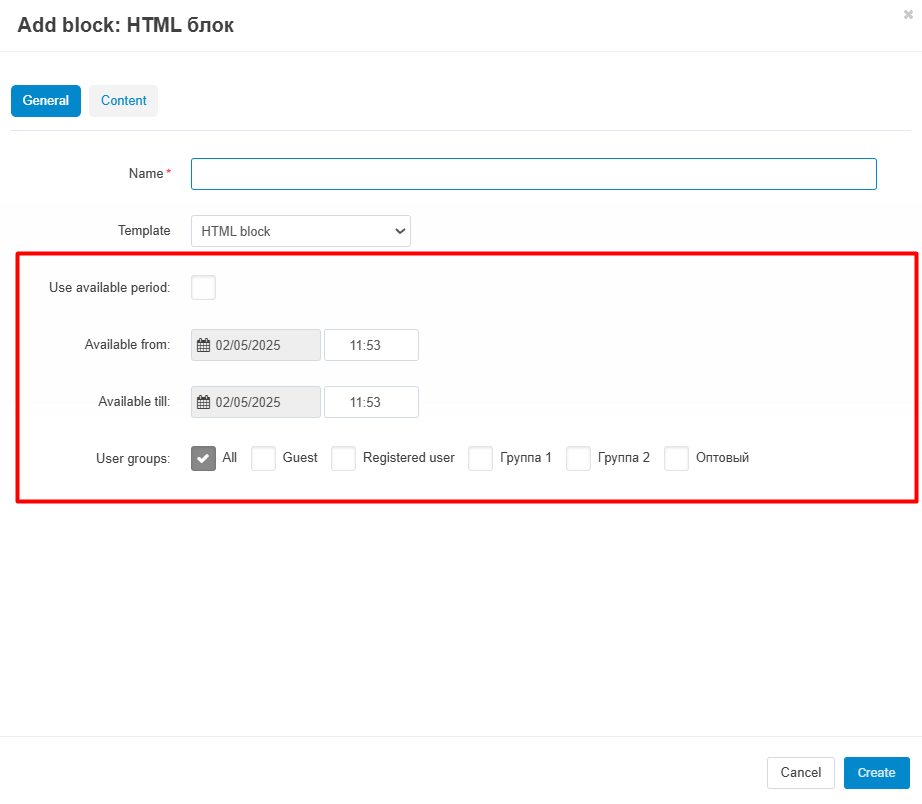Enable the Use available period checkbox
This screenshot has width=922, height=804.
[203, 288]
